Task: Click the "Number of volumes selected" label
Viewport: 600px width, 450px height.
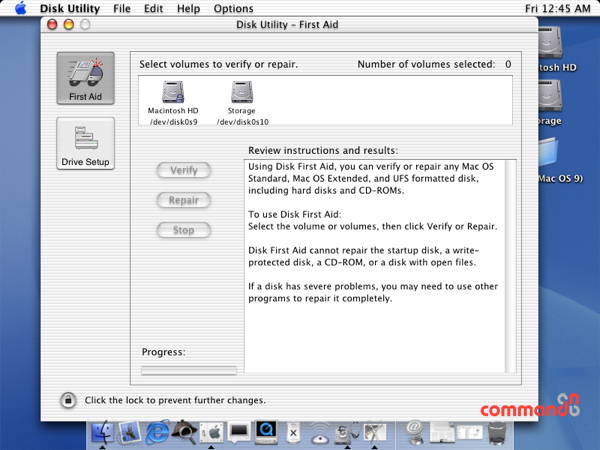Action: coord(426,64)
